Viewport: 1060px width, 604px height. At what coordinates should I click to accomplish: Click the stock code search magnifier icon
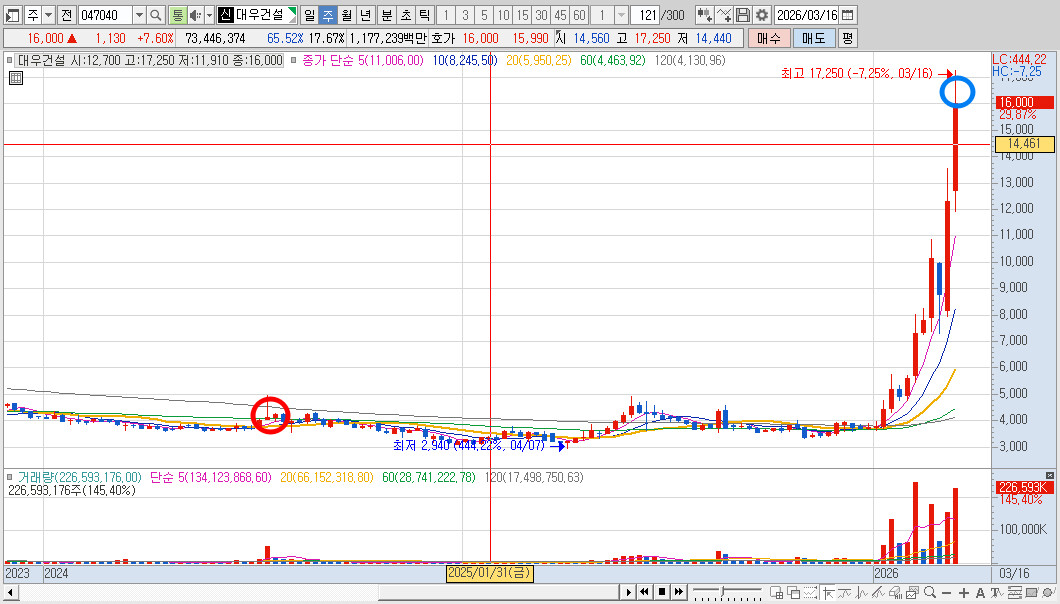point(155,15)
